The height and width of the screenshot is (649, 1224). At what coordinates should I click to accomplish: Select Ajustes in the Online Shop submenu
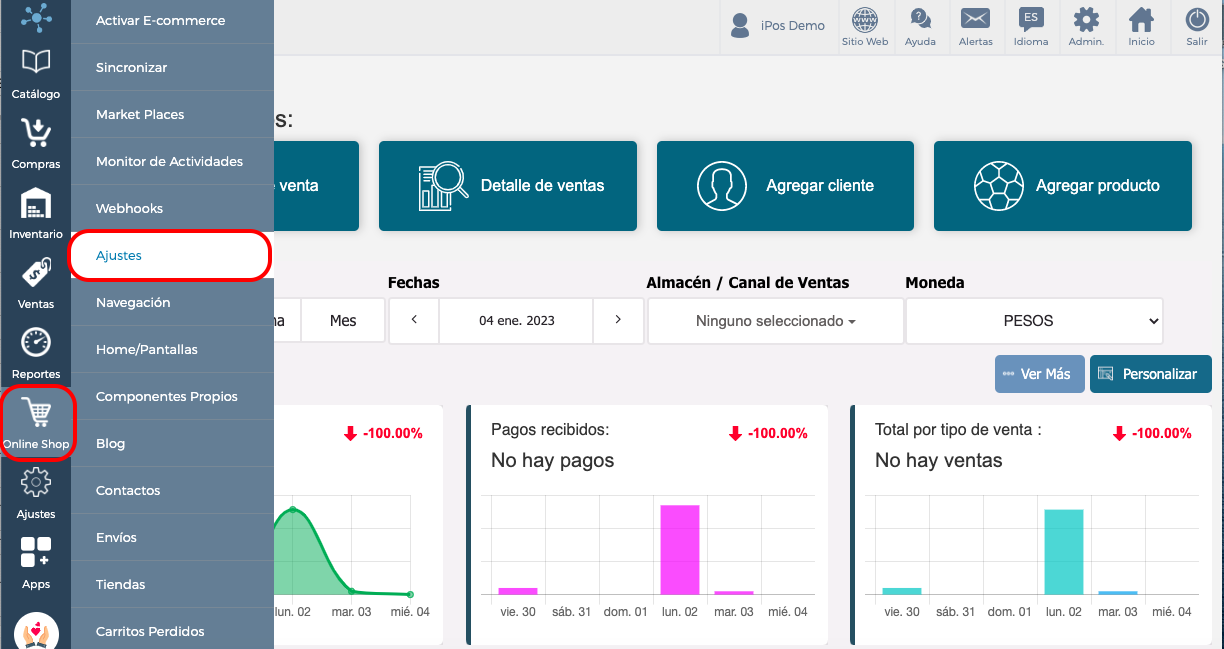[x=170, y=255]
